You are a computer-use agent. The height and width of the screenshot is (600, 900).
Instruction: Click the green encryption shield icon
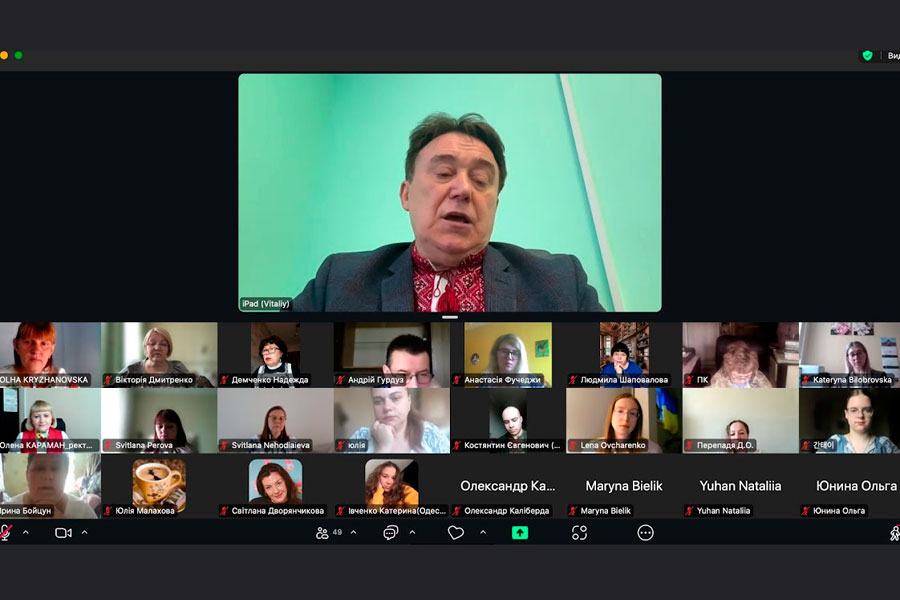[x=867, y=56]
